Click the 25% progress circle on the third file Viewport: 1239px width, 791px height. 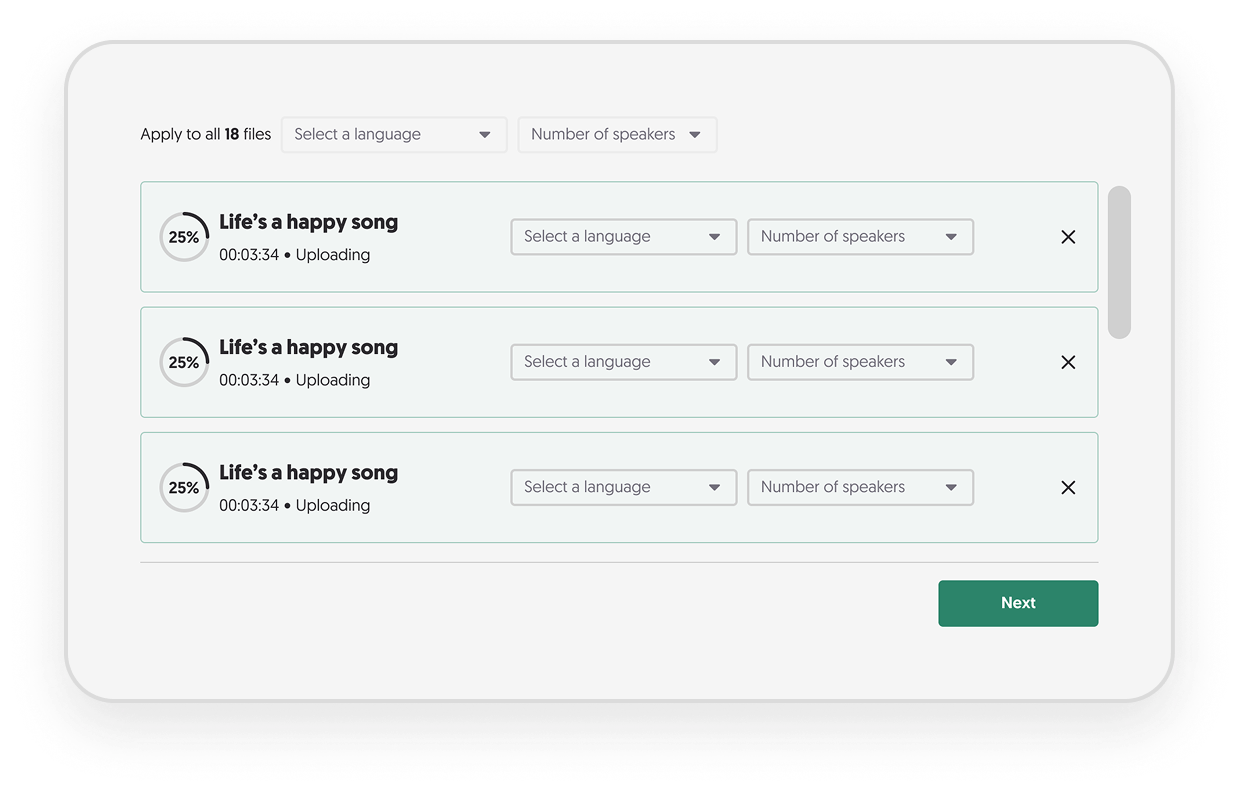tap(184, 487)
